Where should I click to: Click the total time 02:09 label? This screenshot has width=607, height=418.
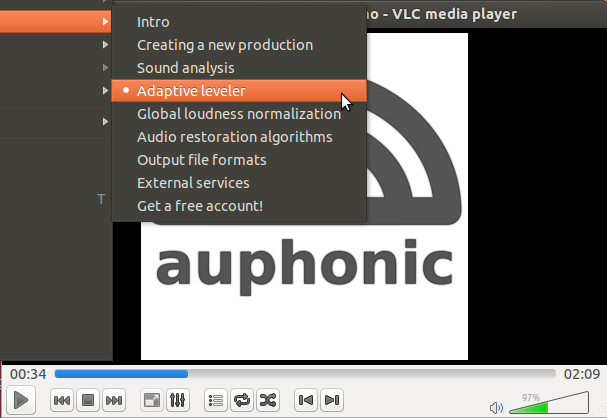click(x=581, y=374)
